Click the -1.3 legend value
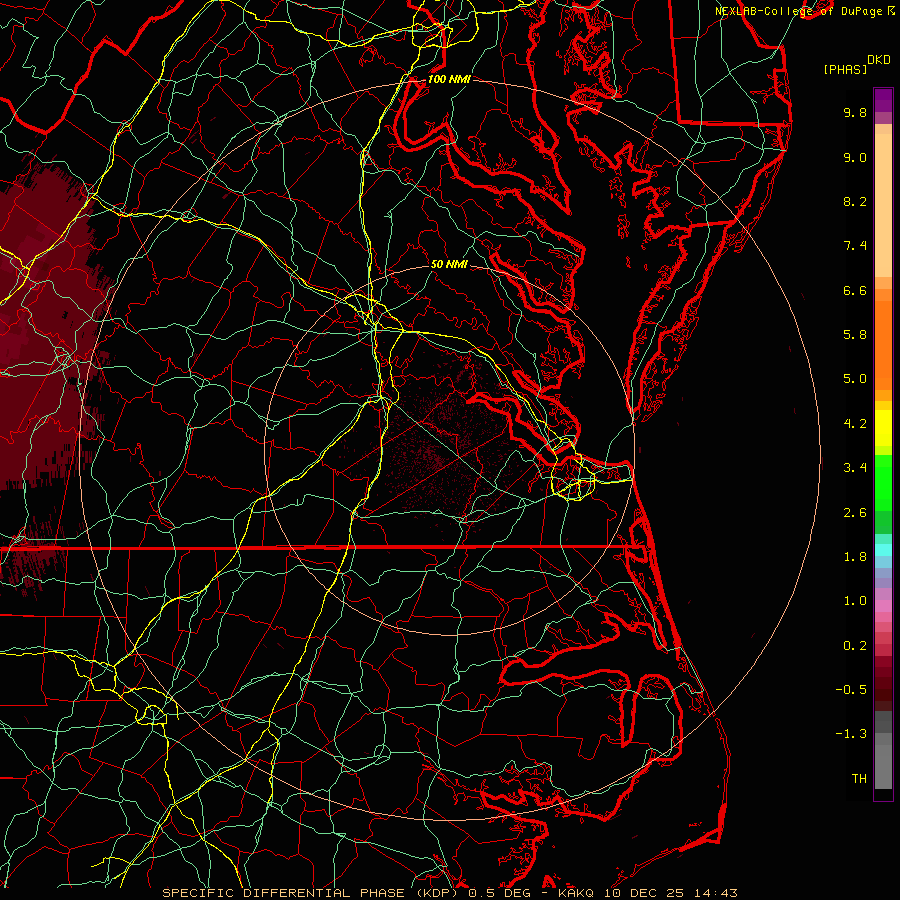 (851, 734)
